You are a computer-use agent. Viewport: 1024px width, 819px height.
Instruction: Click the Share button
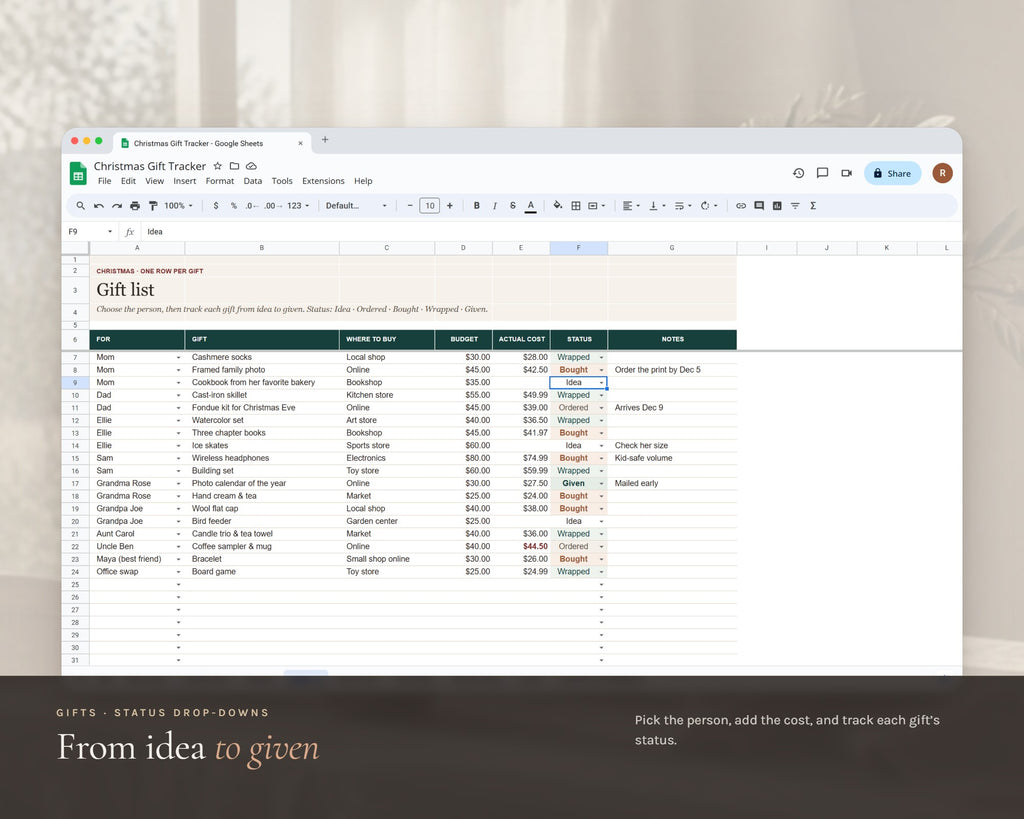[x=892, y=173]
